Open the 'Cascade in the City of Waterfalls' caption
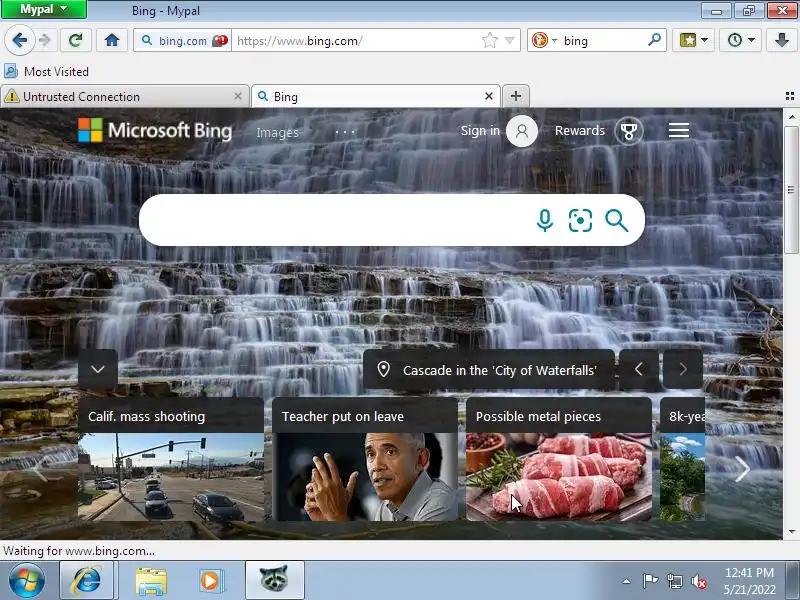 (489, 370)
